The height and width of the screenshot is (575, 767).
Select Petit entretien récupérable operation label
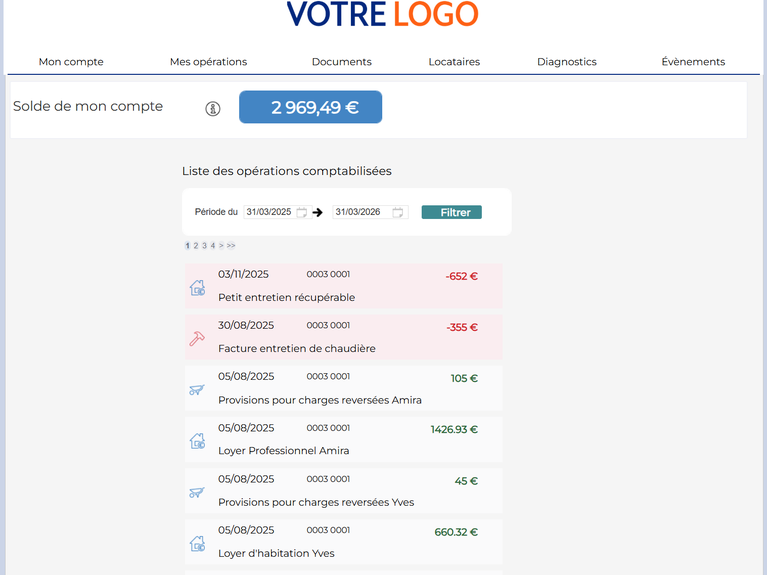pos(287,298)
